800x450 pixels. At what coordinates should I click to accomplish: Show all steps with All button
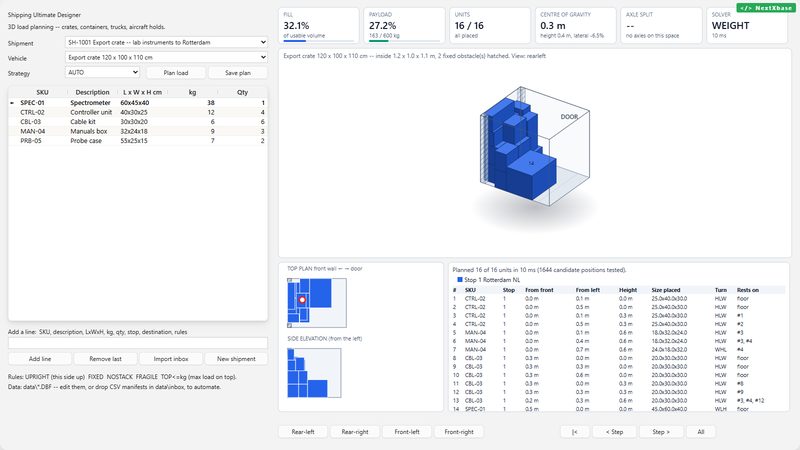coord(701,432)
